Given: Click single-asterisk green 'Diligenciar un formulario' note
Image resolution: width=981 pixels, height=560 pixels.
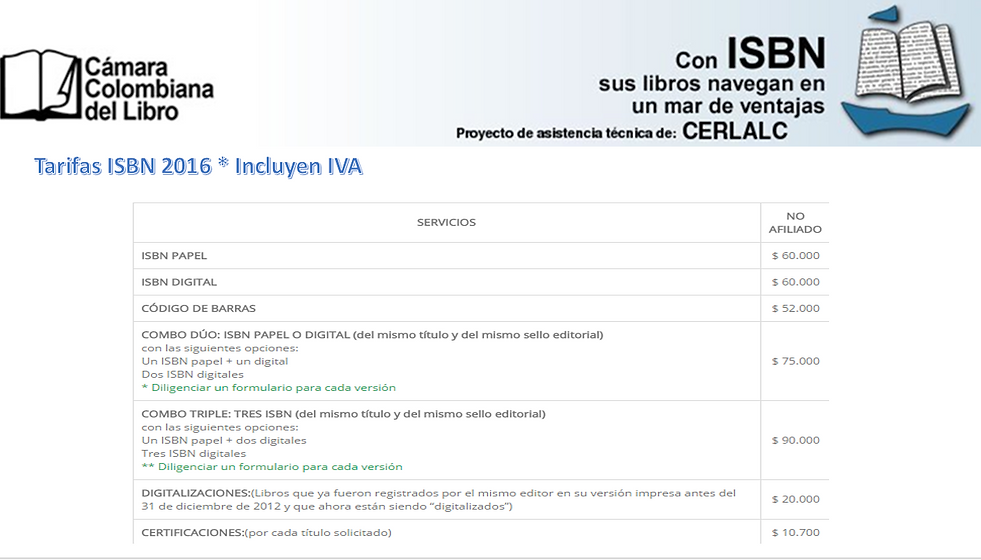Looking at the screenshot, I should pyautogui.click(x=268, y=387).
